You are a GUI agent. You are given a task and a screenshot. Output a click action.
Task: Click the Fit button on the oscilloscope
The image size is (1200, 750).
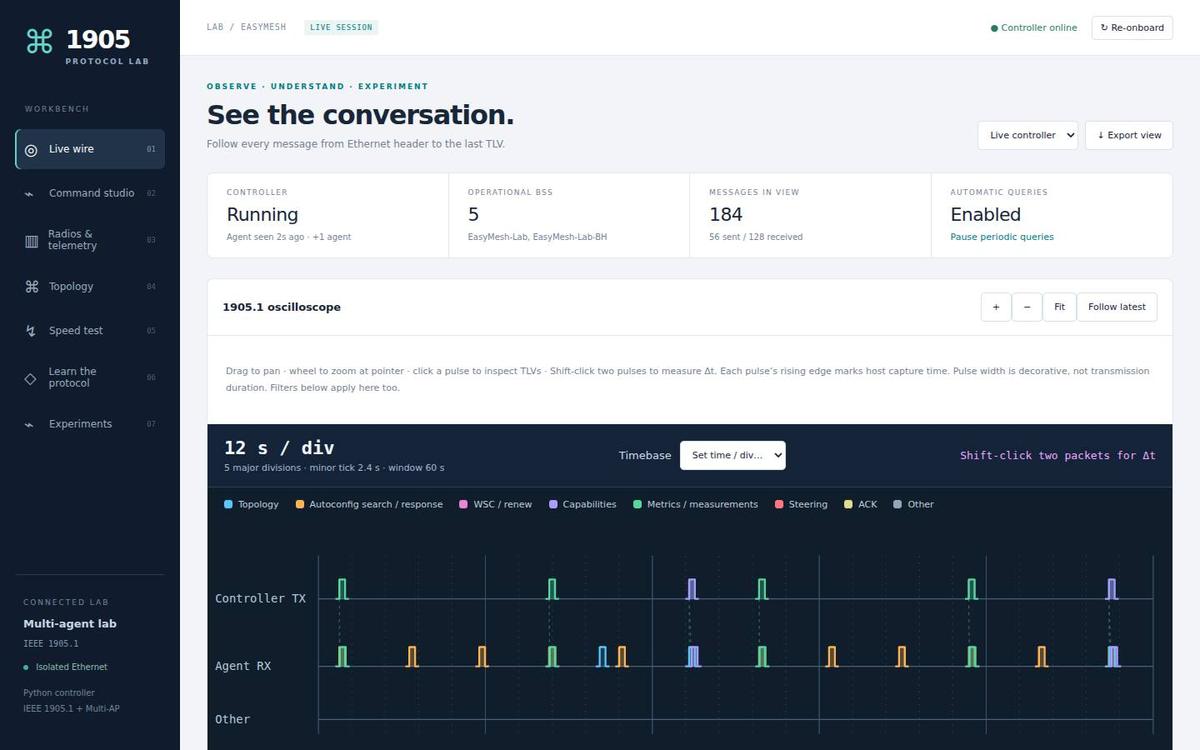(1059, 307)
